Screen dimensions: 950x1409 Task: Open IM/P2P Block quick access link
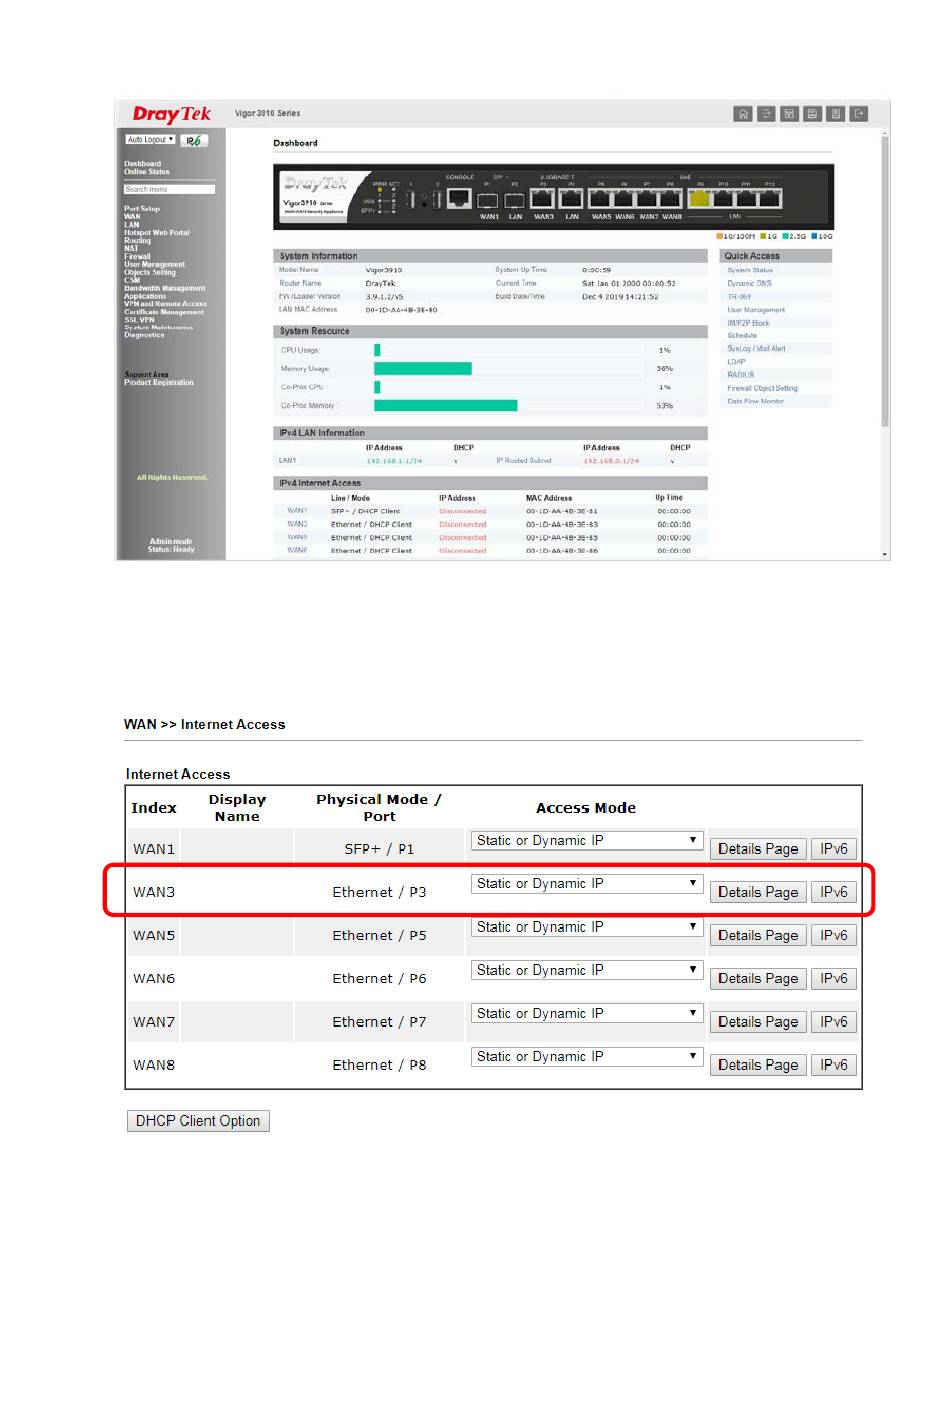point(748,323)
